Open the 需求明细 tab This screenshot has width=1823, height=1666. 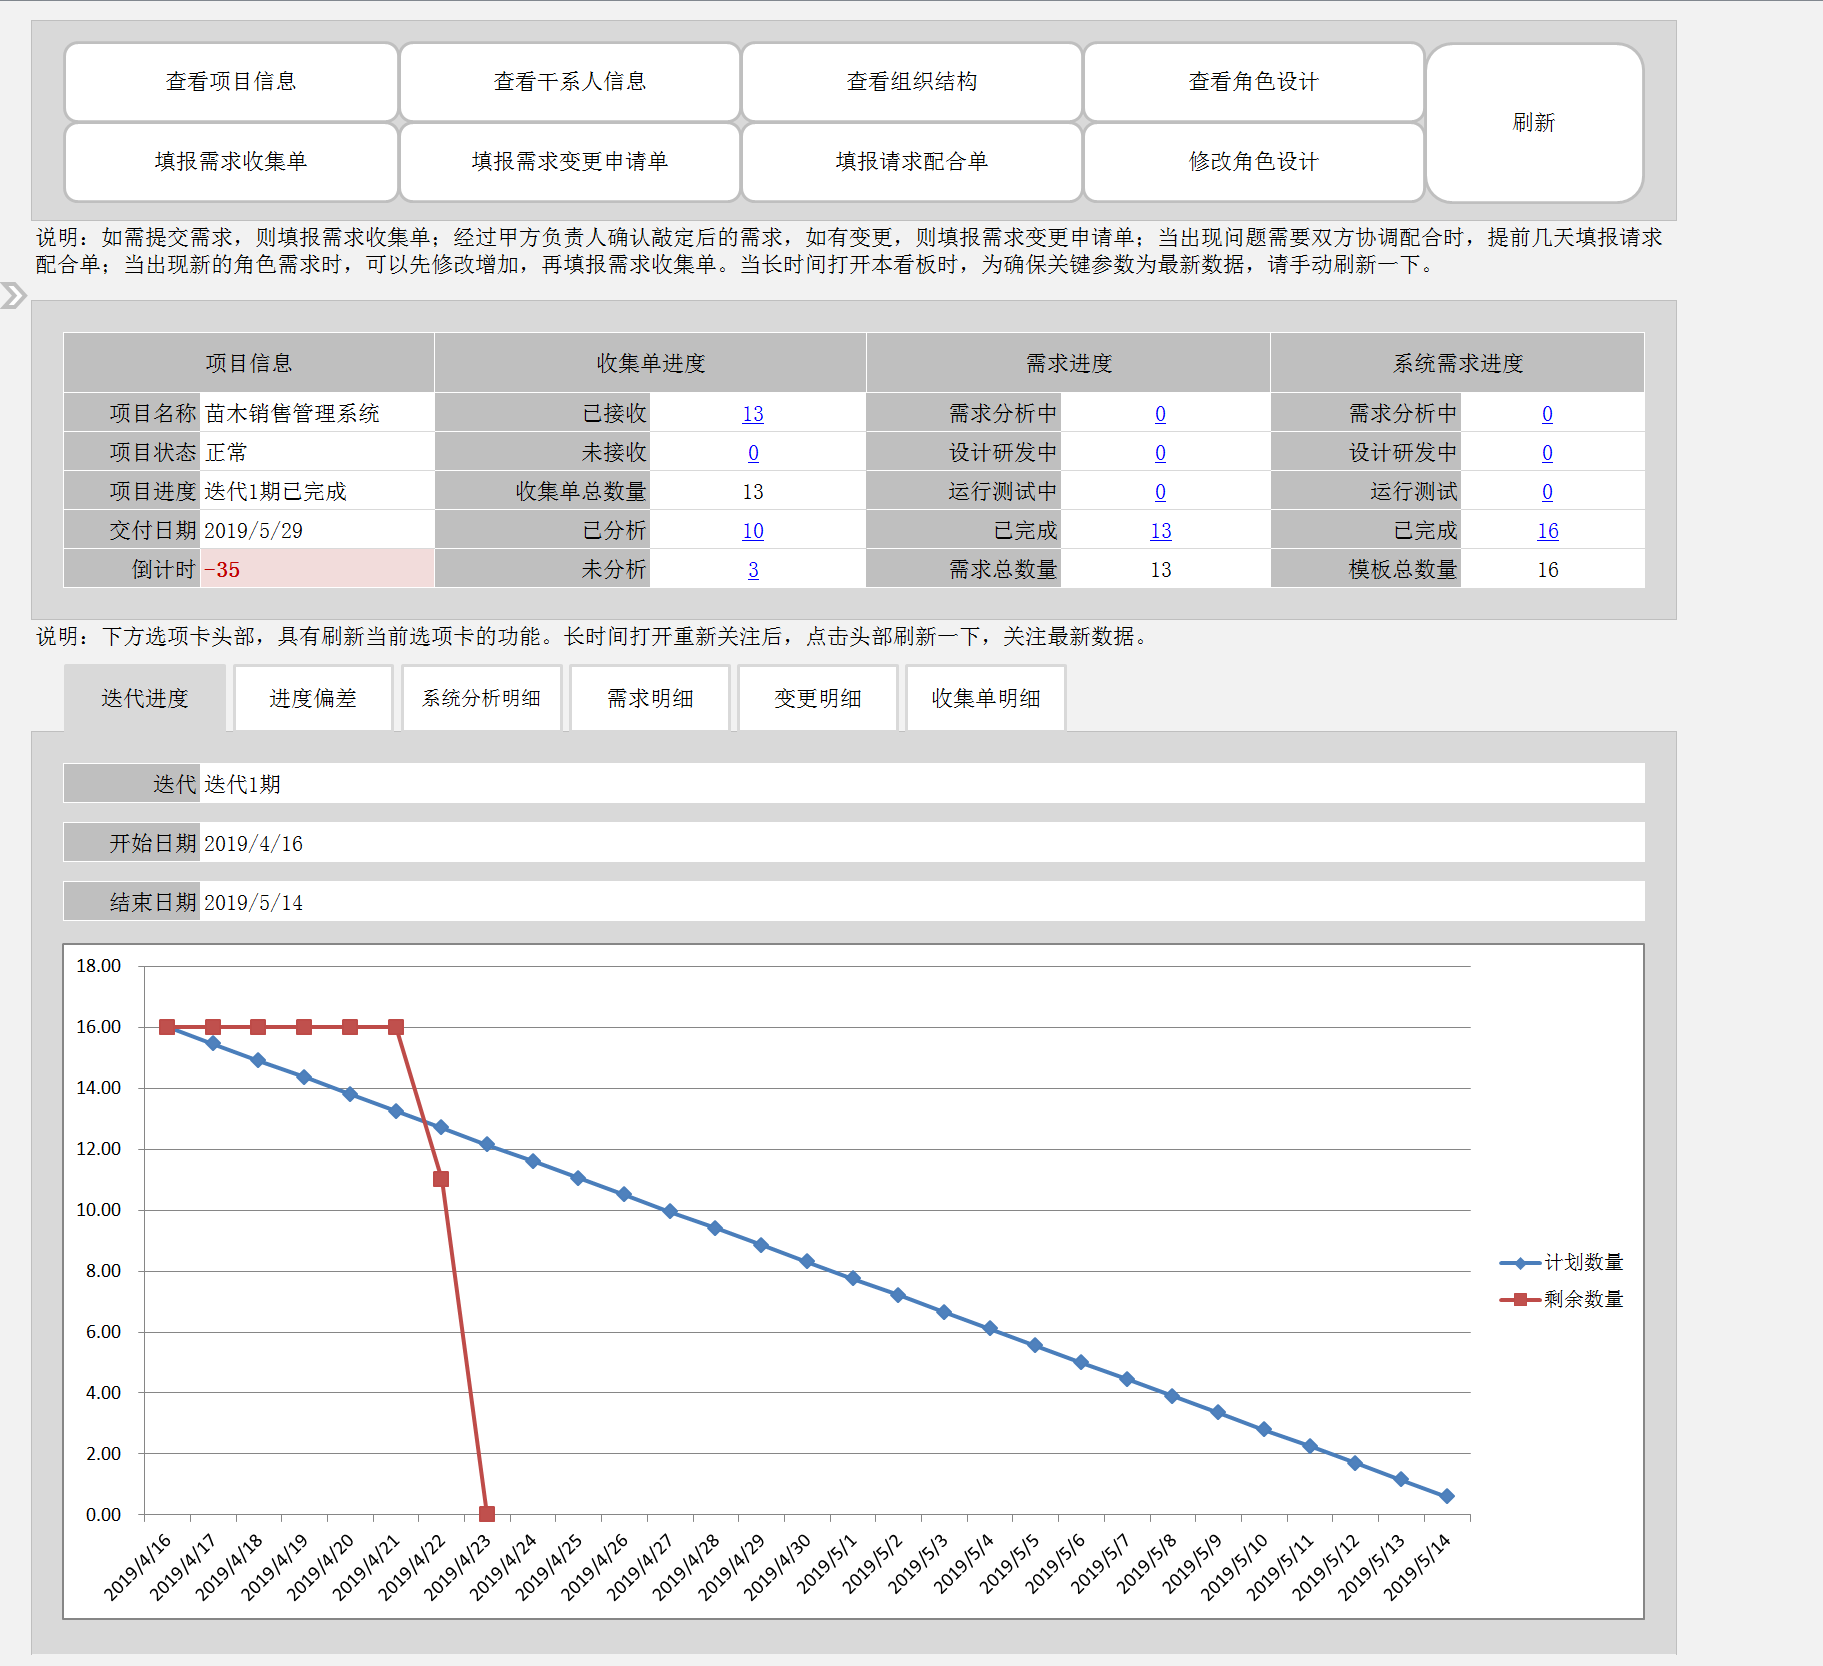[650, 698]
